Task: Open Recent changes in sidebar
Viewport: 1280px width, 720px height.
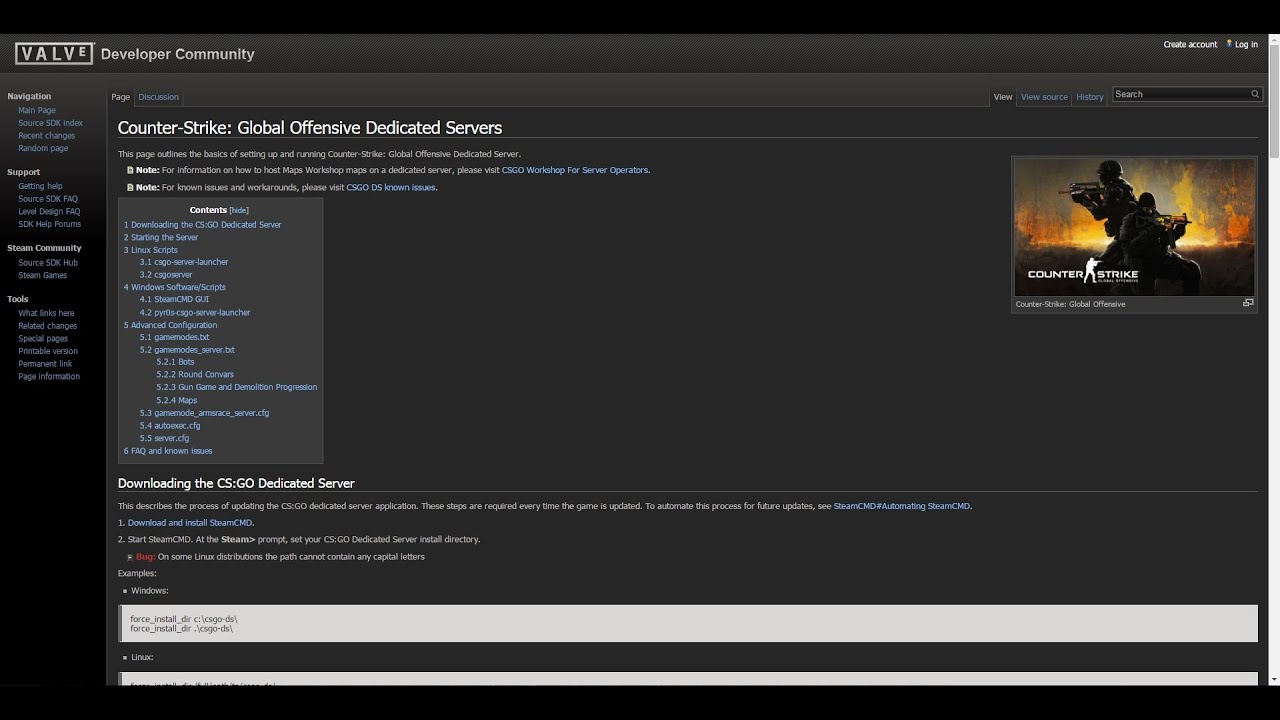Action: click(x=46, y=136)
